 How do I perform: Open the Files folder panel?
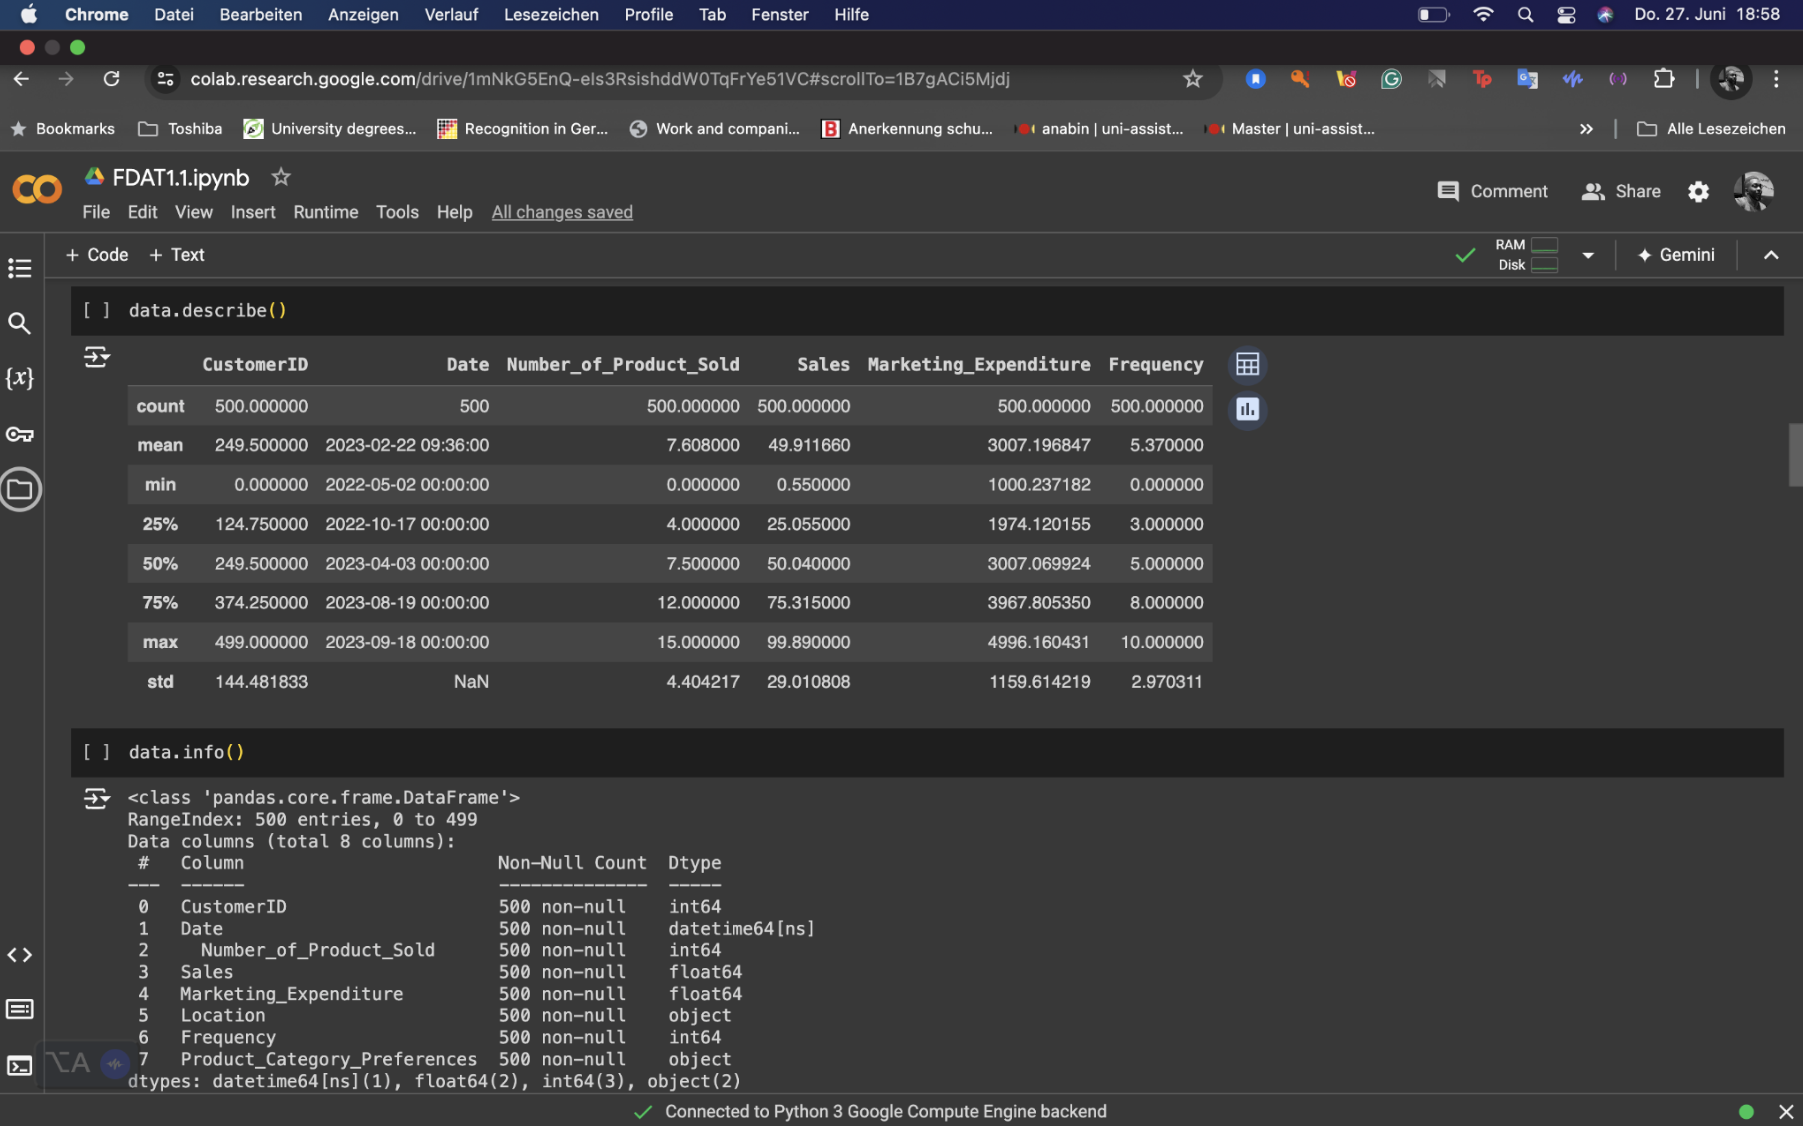(20, 490)
